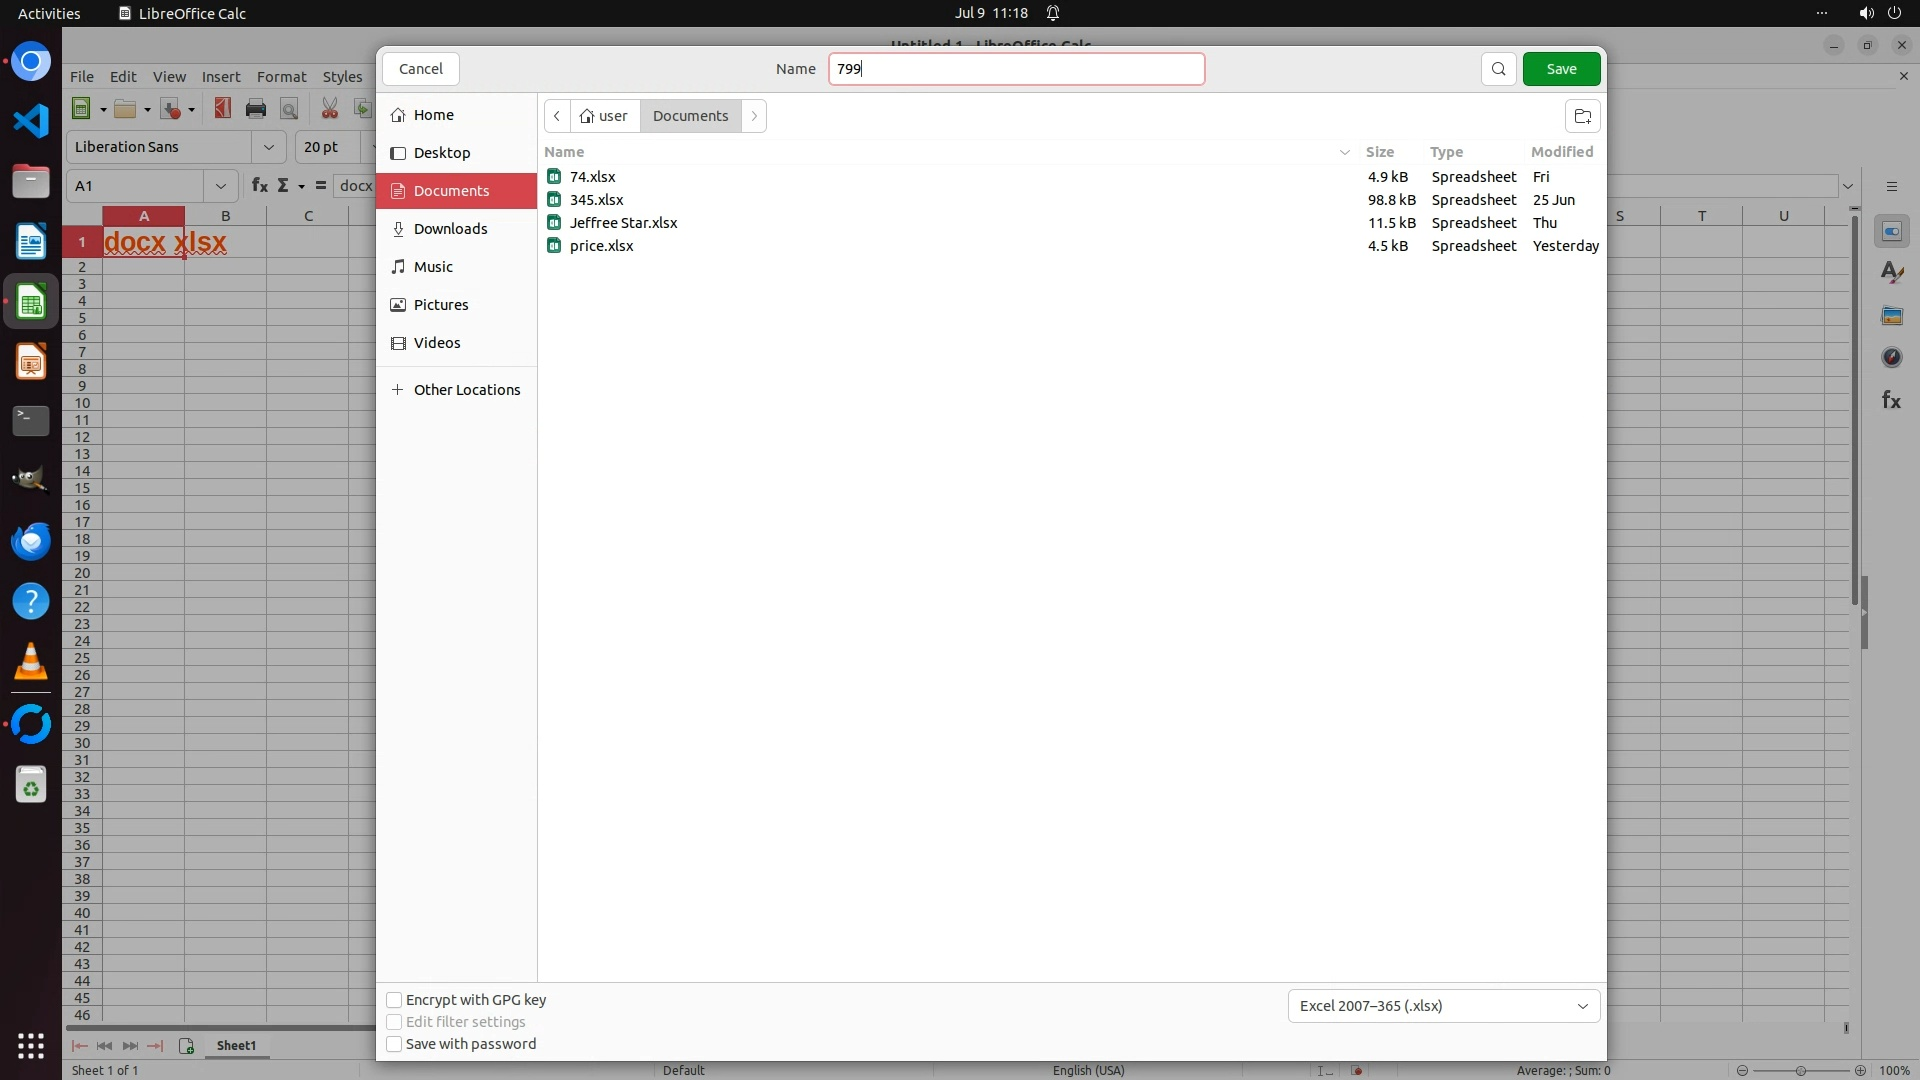Open the Excel 2007–365 file type dropdown
The image size is (1920, 1080).
click(1443, 1006)
